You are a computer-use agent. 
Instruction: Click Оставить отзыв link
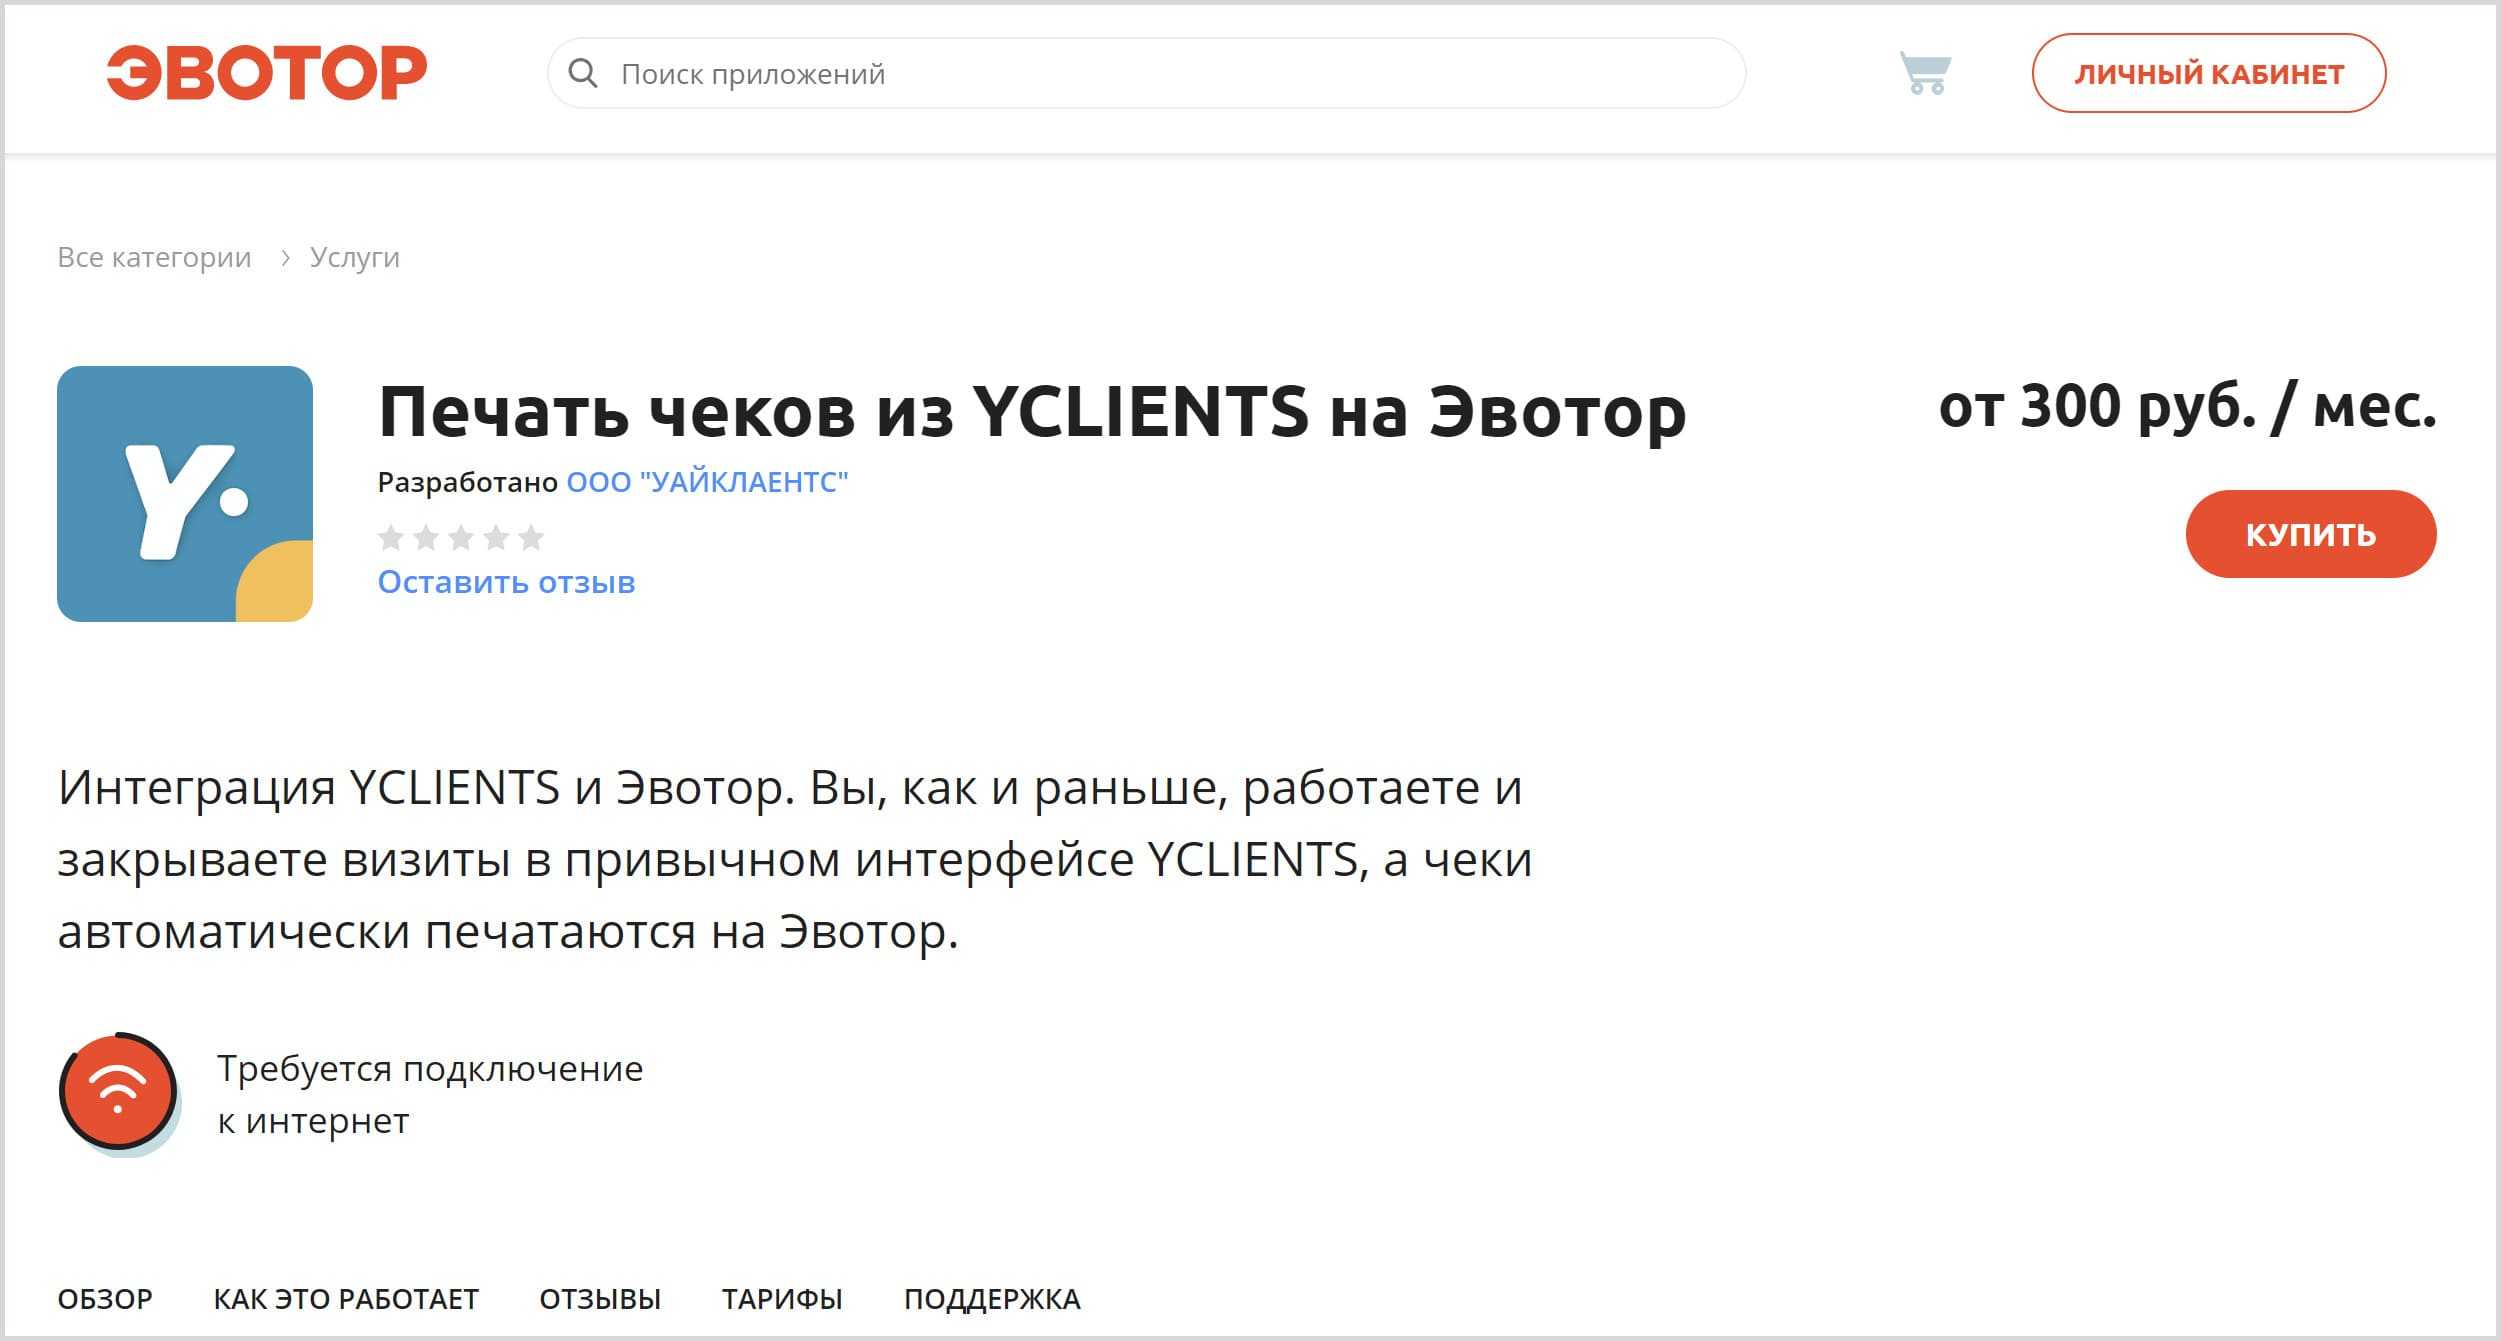tap(506, 582)
